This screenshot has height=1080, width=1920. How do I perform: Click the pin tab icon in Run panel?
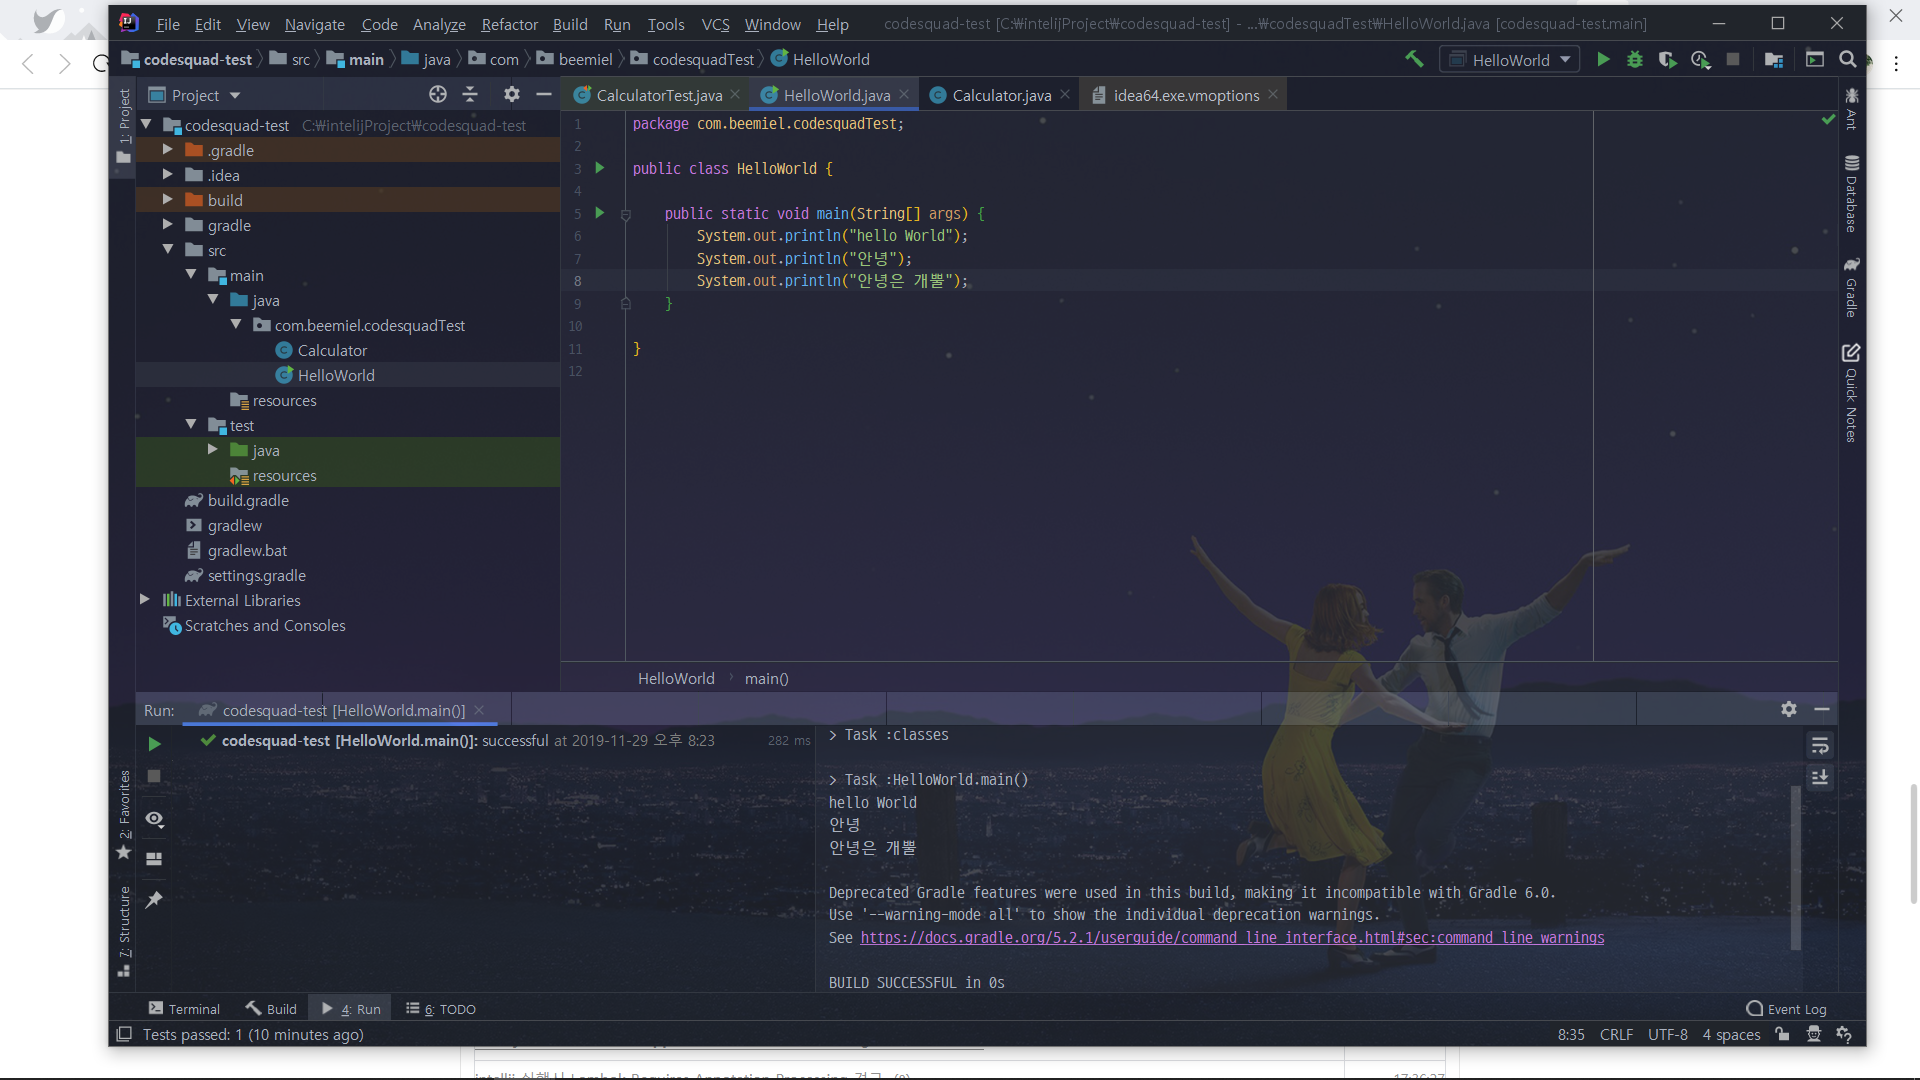pyautogui.click(x=154, y=899)
